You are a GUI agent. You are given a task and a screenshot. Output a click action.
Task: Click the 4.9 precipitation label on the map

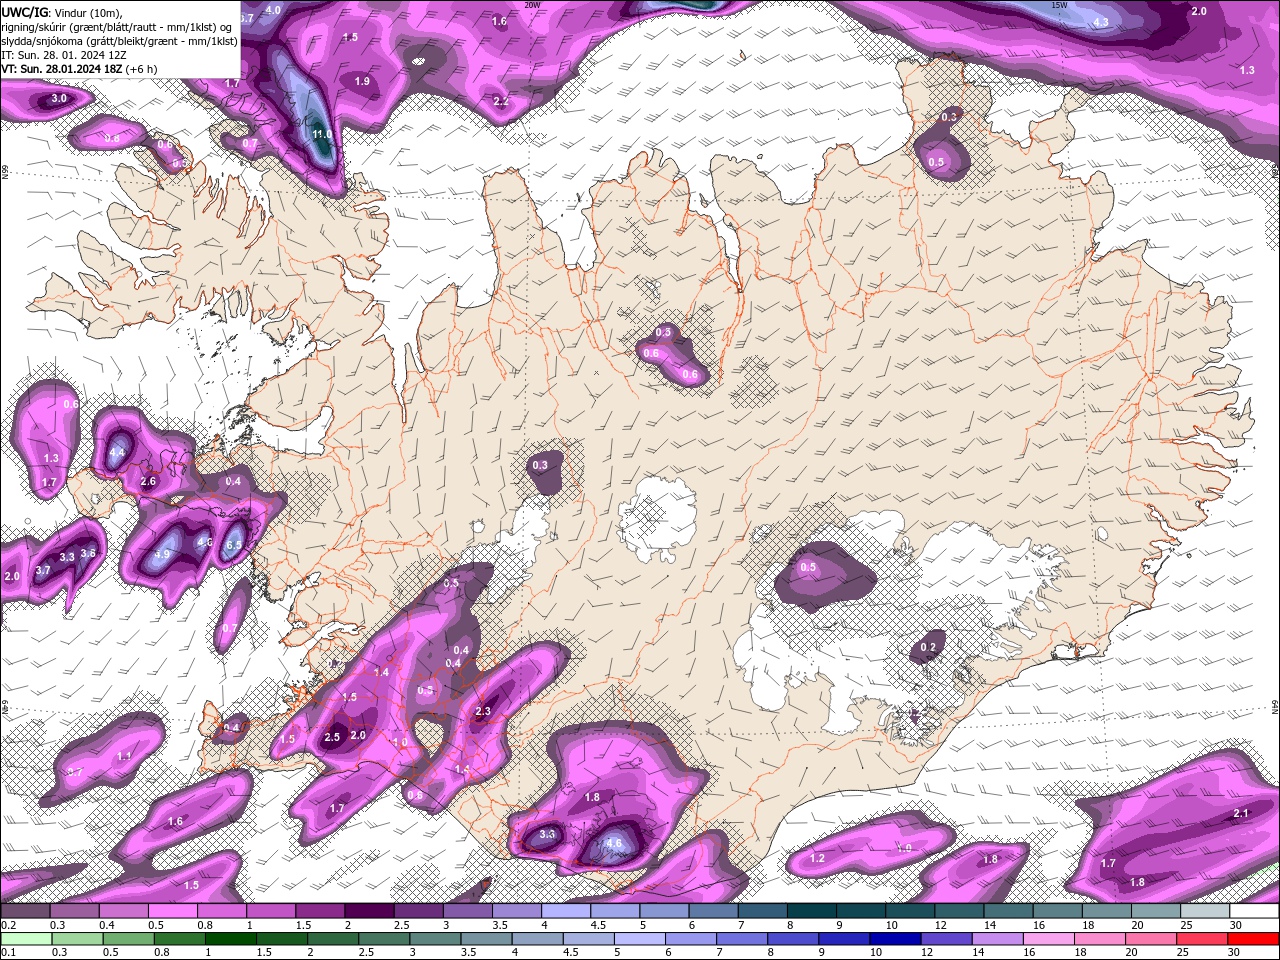pos(161,553)
